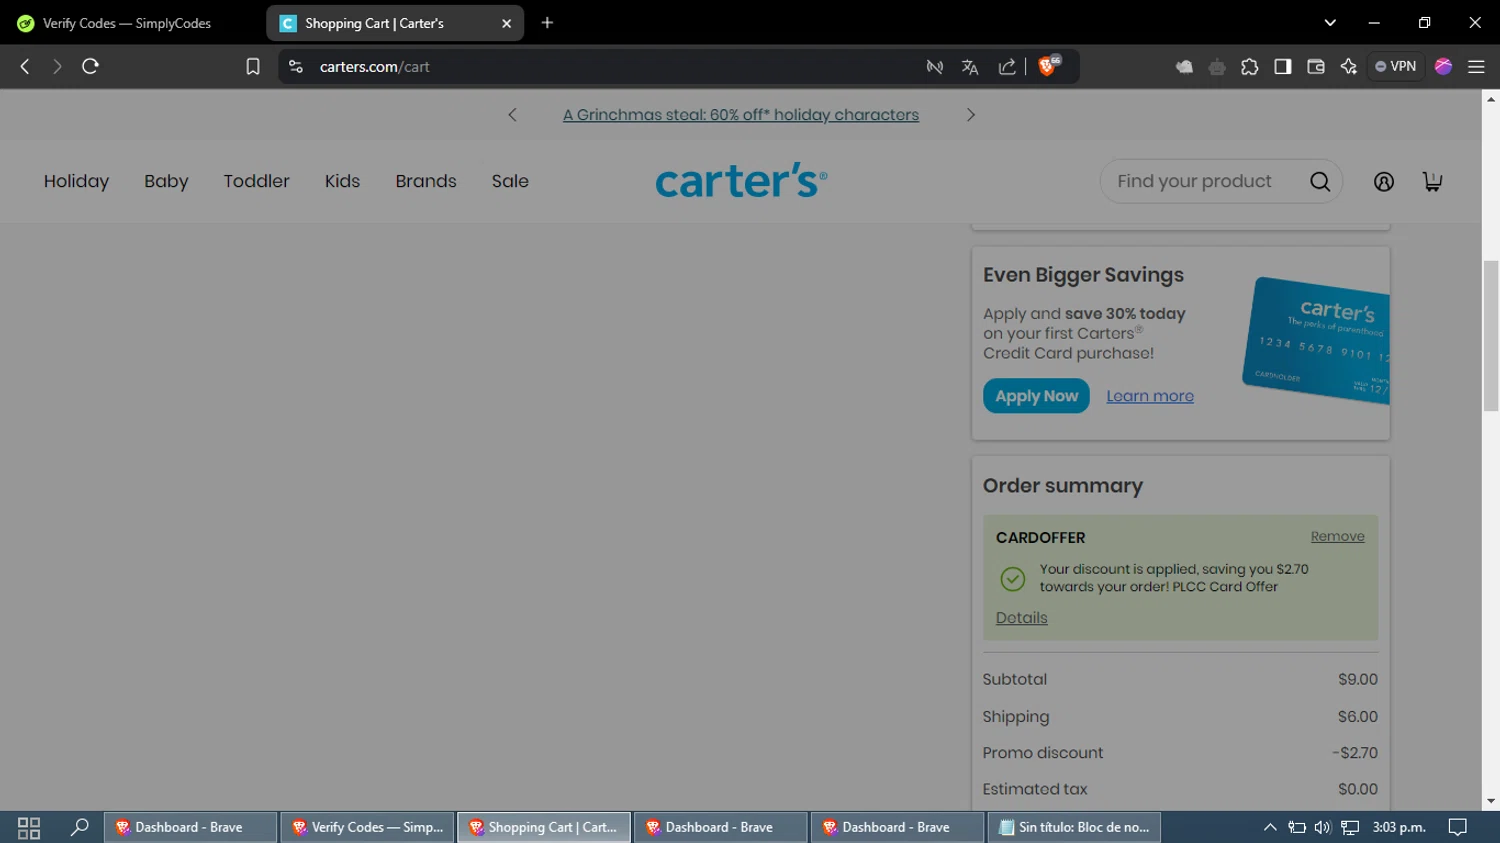The height and width of the screenshot is (843, 1500).
Task: Click the cloud icon in browser toolbar
Action: (1184, 67)
